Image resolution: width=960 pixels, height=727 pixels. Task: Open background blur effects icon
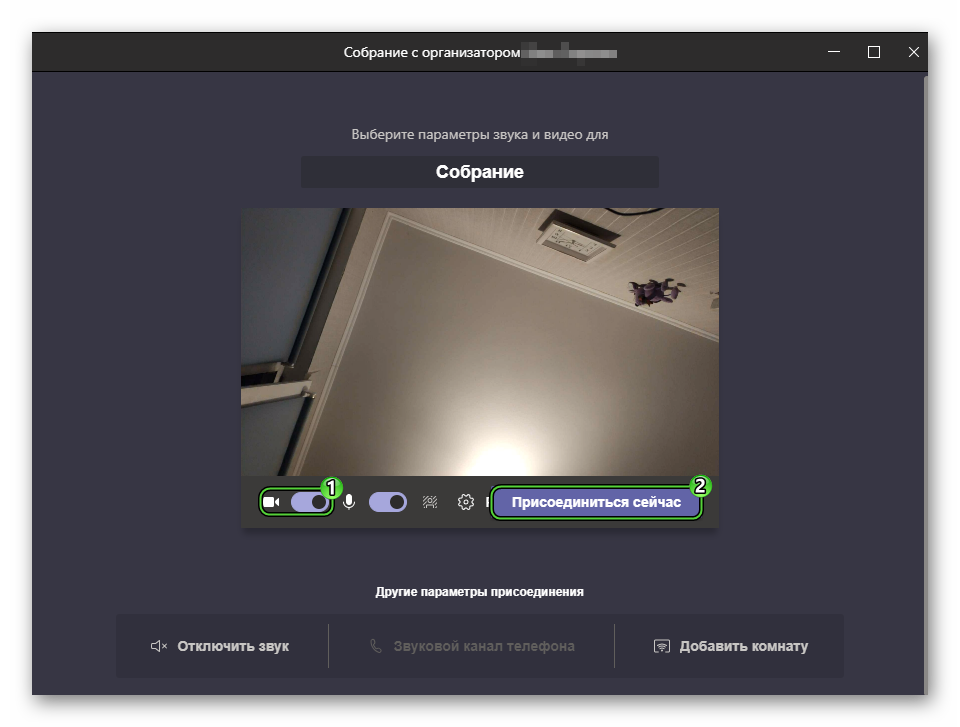(x=430, y=502)
